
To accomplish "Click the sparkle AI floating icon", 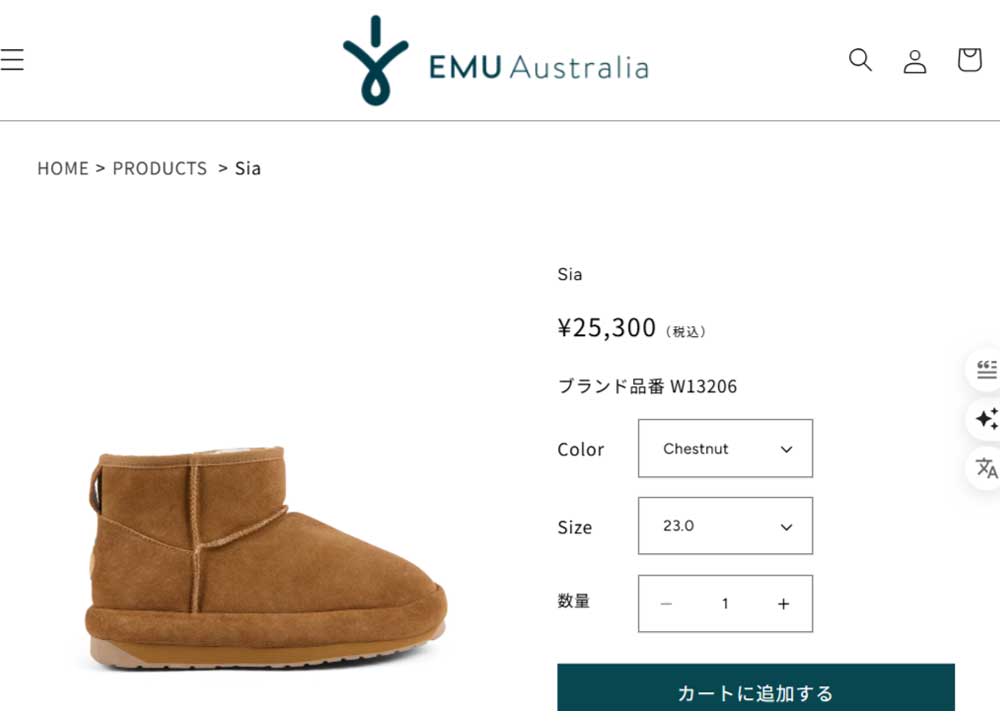I will click(x=986, y=418).
